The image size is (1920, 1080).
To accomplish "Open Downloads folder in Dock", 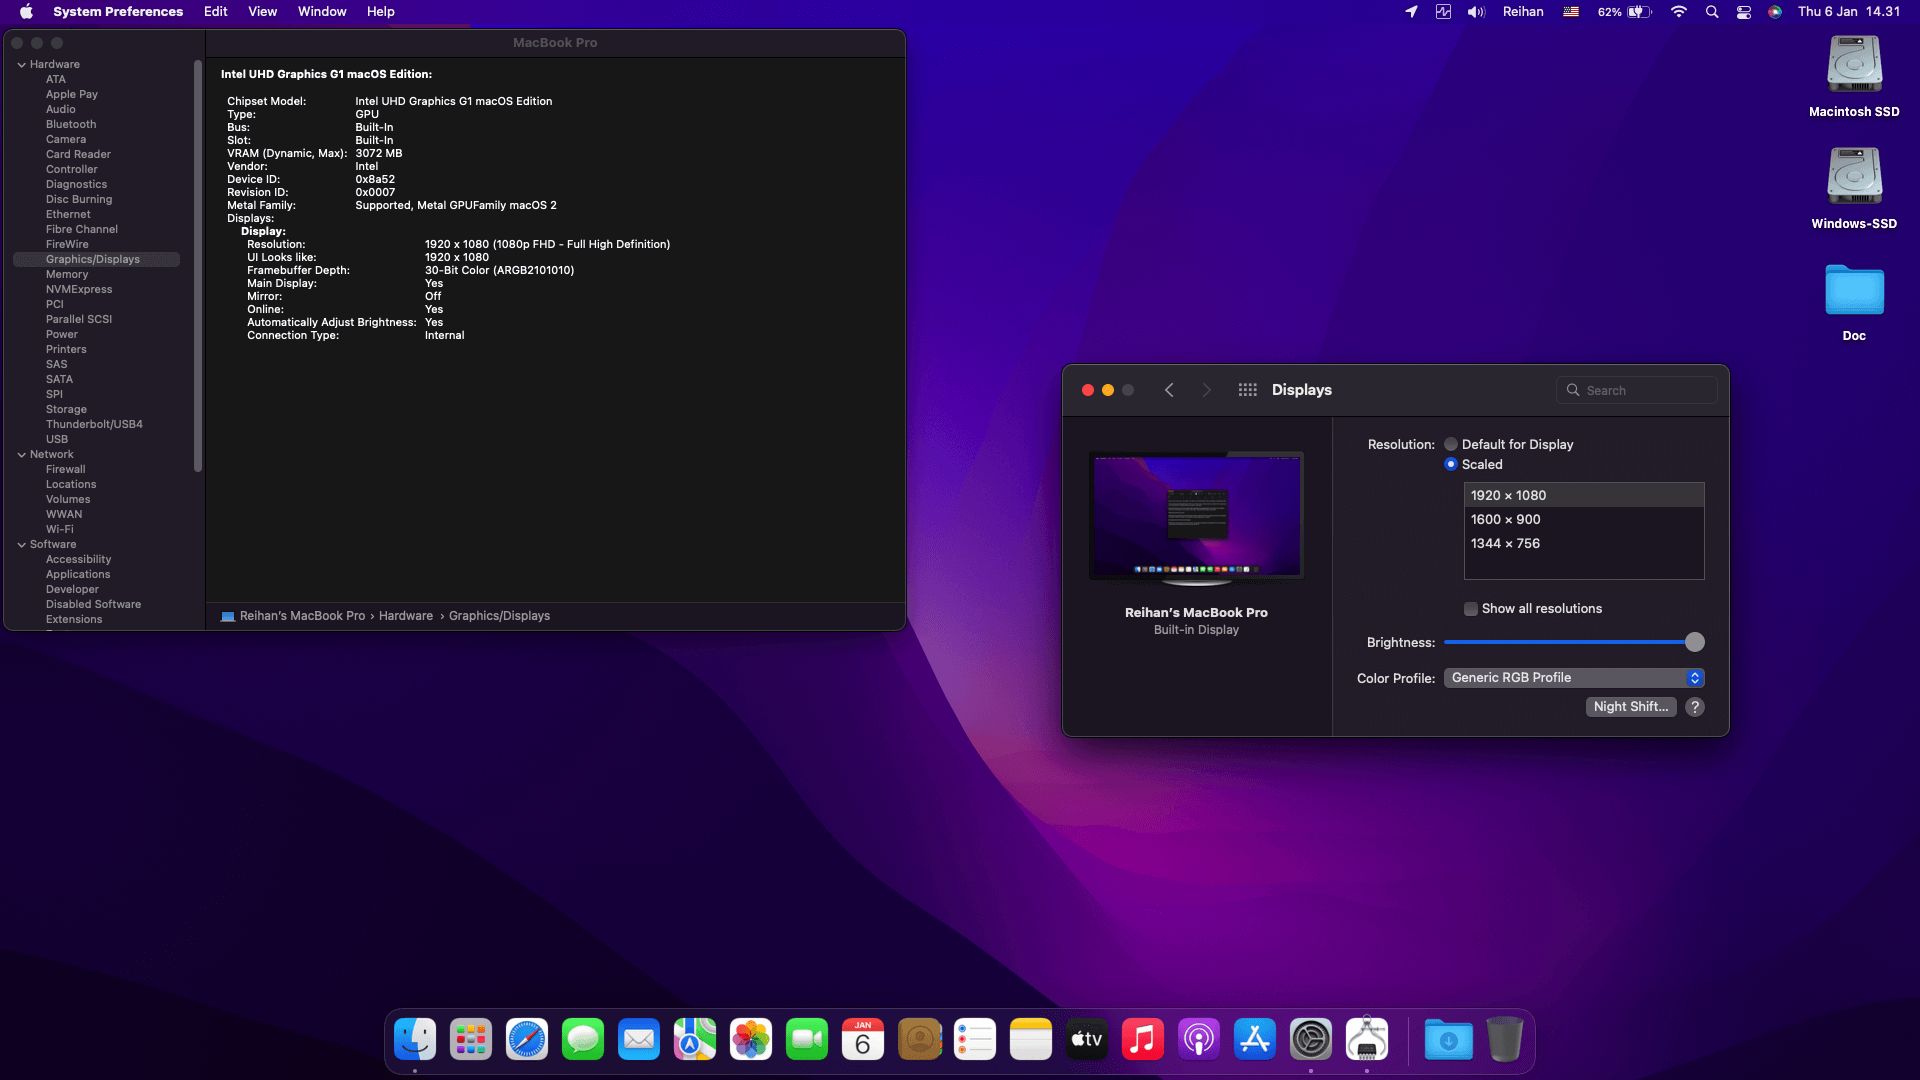I will [1449, 1040].
